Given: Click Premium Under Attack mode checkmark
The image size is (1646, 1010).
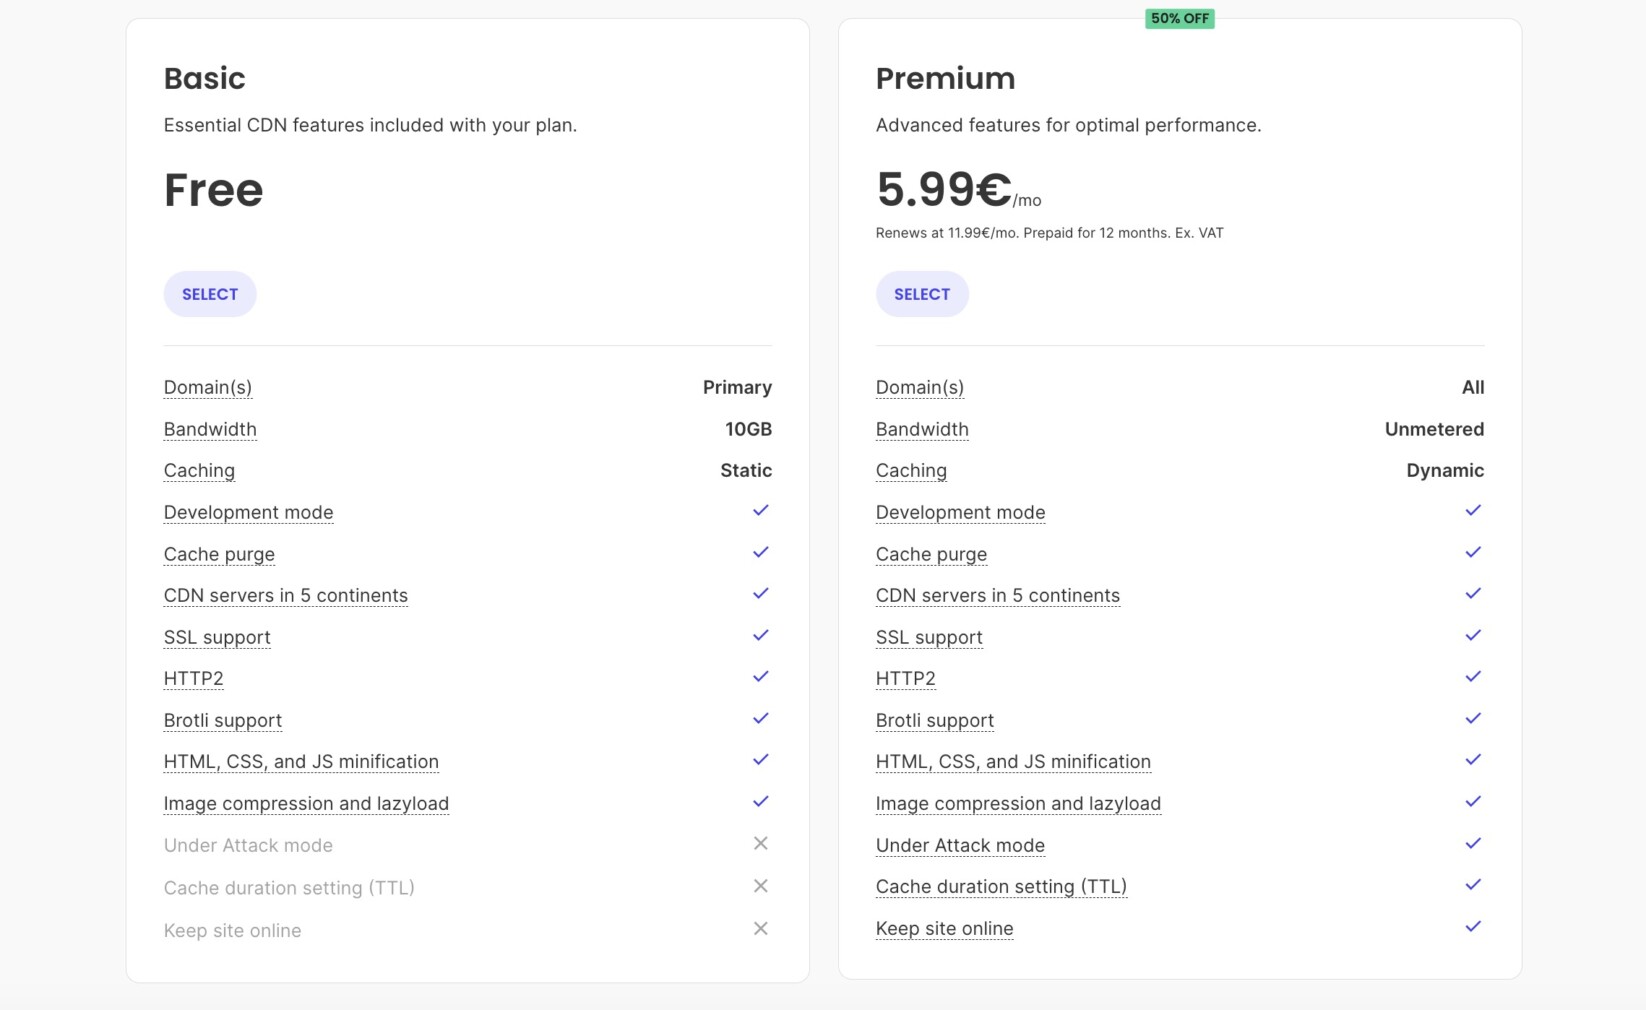Looking at the screenshot, I should tap(1473, 844).
